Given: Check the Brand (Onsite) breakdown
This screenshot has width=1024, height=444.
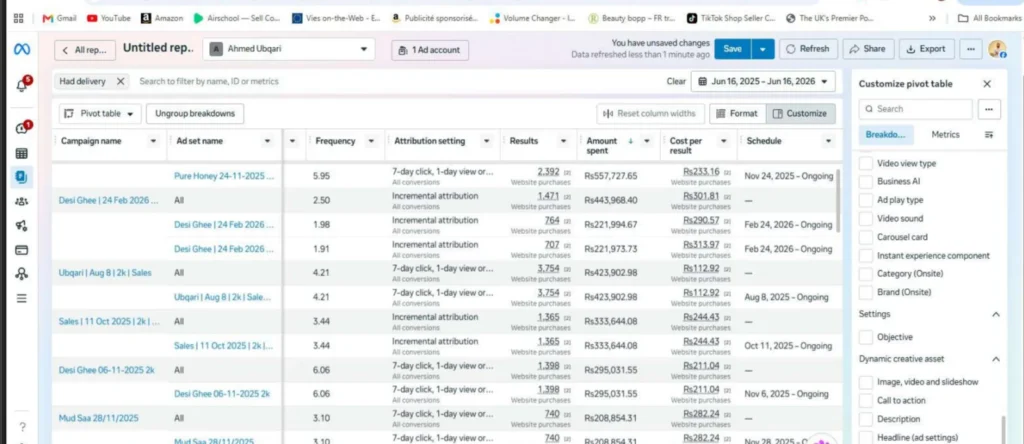Looking at the screenshot, I should pos(865,293).
